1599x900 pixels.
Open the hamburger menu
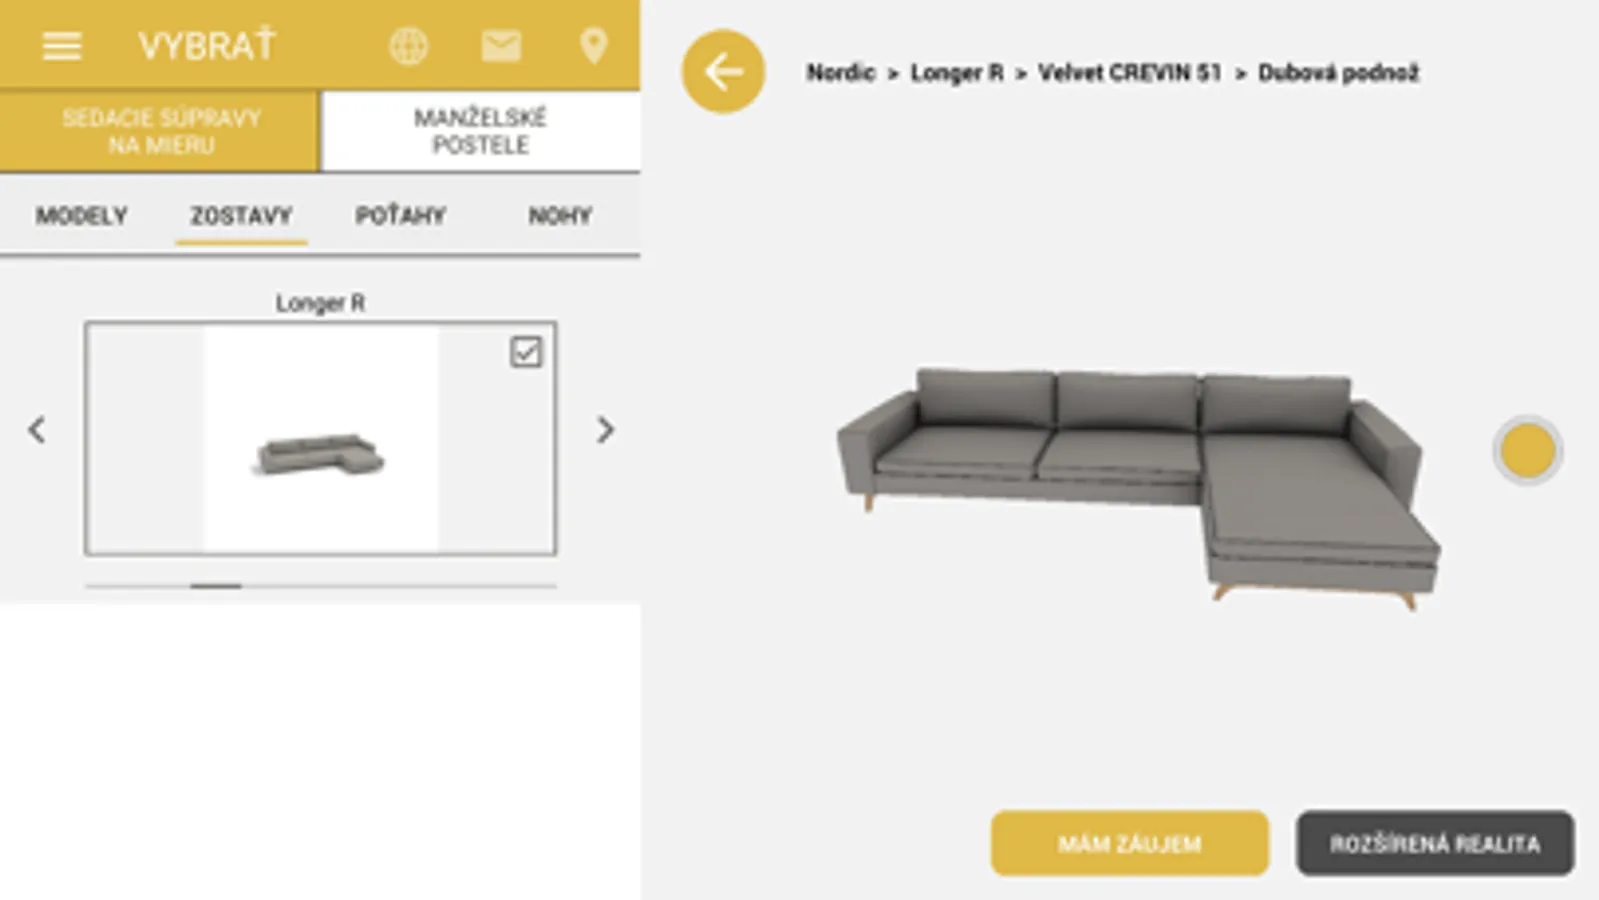click(61, 46)
